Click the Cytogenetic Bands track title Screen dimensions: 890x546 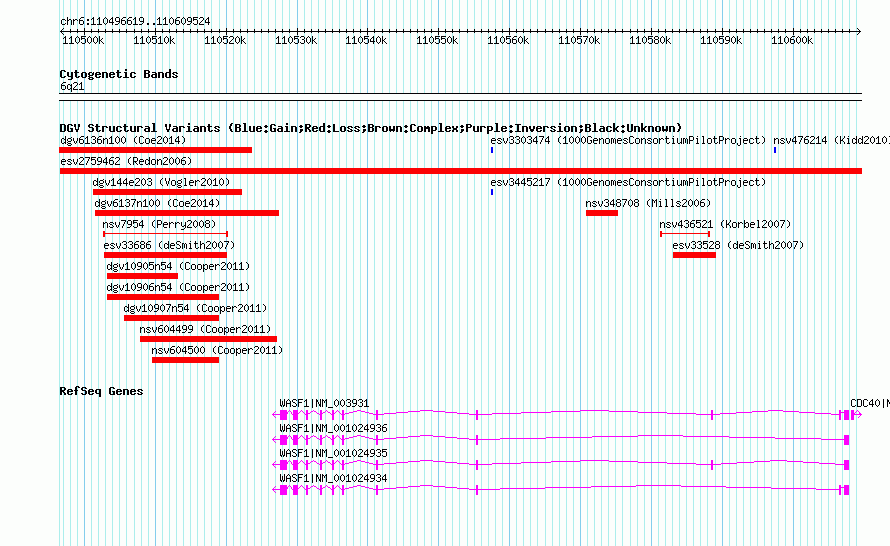[x=119, y=74]
